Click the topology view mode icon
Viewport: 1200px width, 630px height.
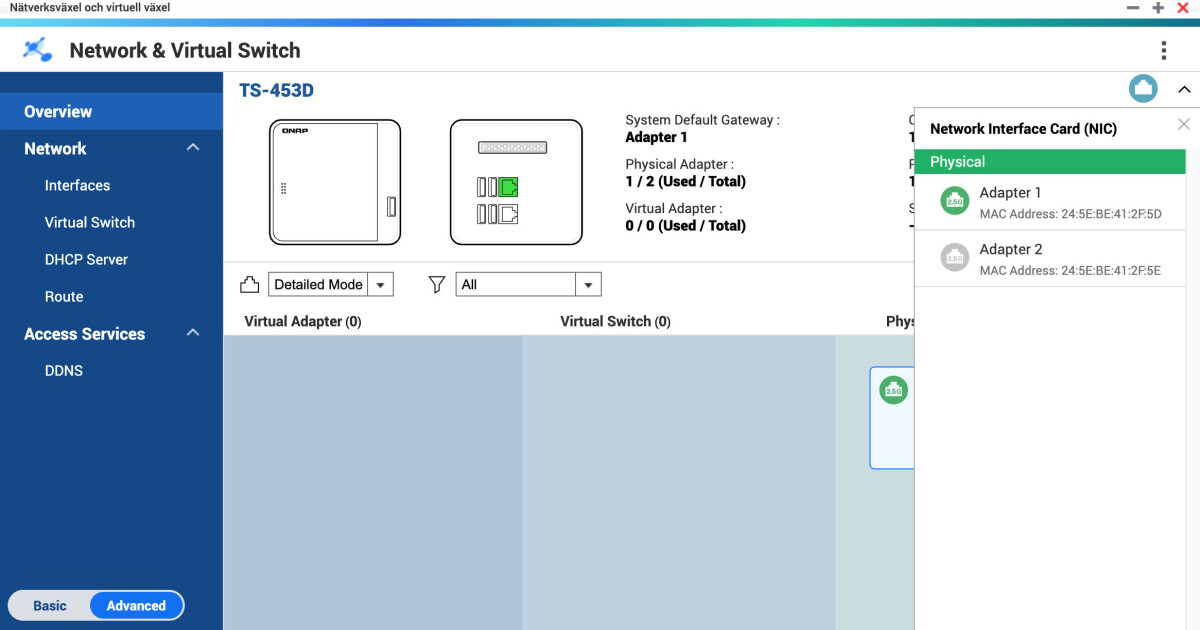[x=250, y=285]
